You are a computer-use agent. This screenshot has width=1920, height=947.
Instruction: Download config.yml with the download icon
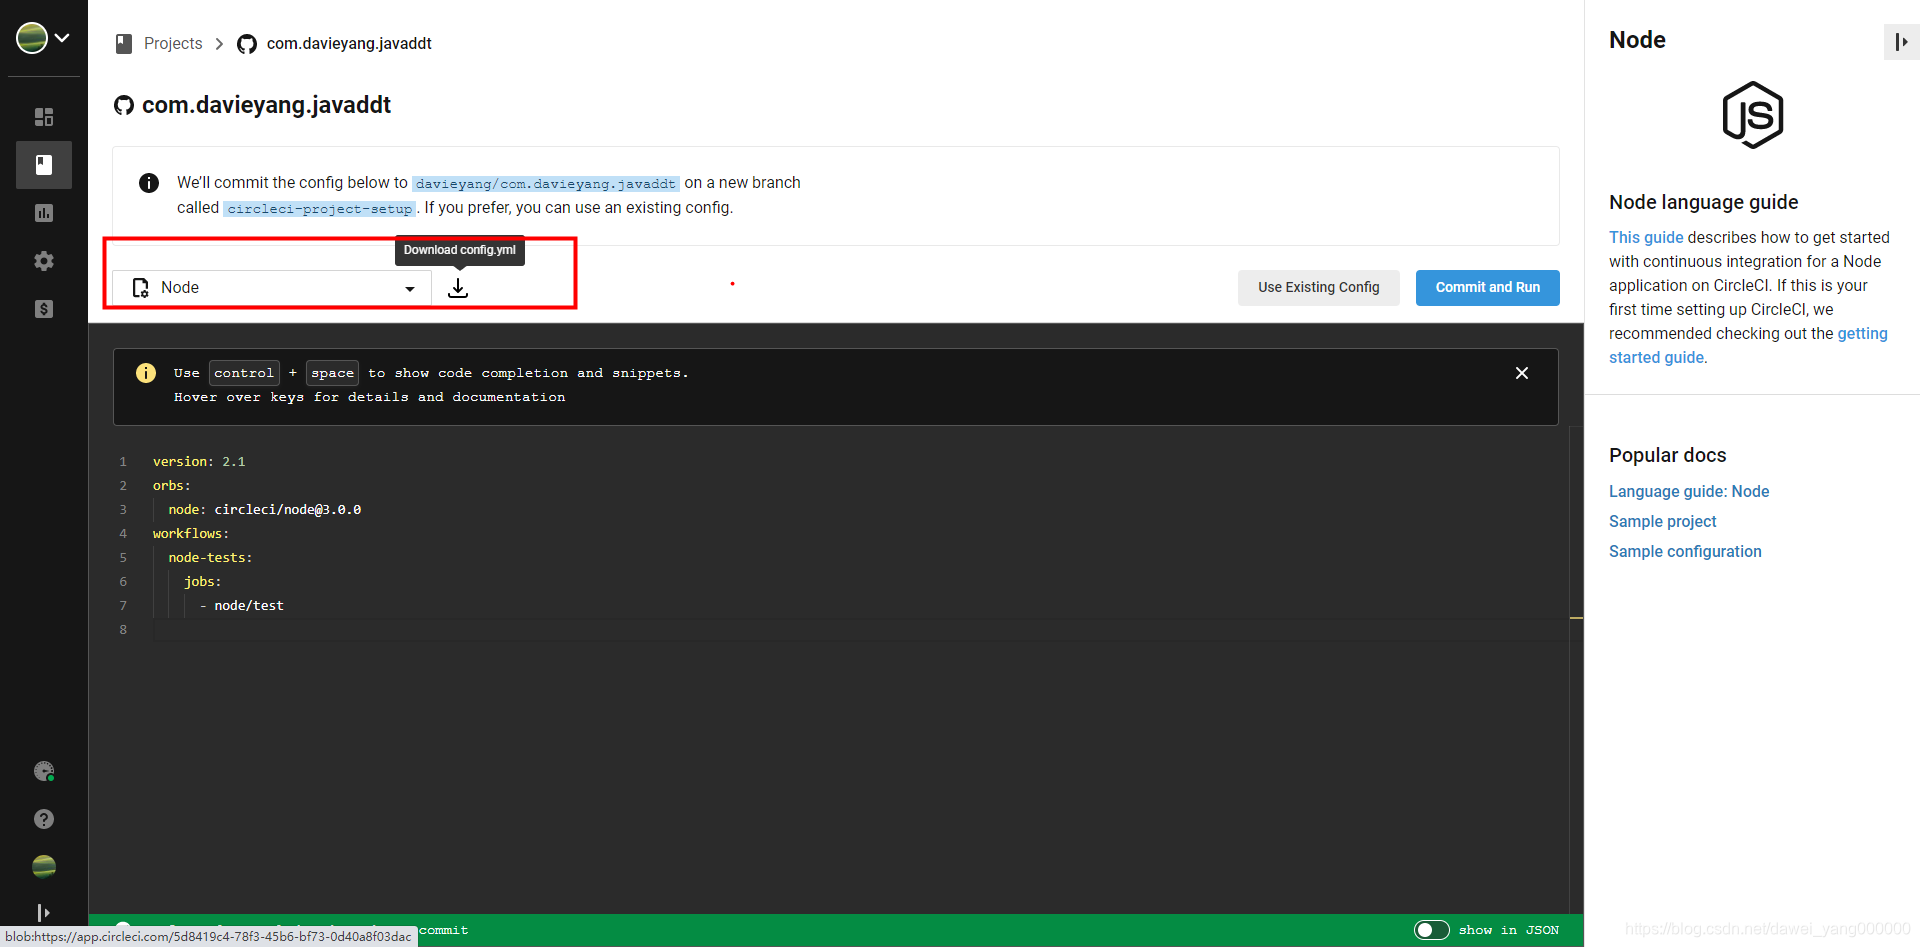tap(458, 288)
